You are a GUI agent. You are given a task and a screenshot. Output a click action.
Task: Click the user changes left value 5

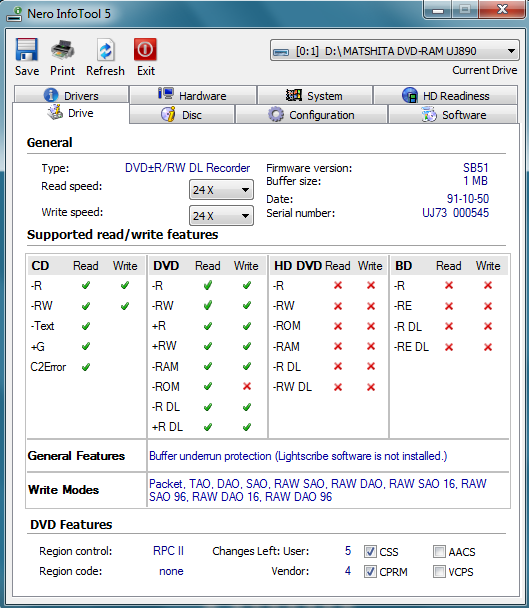(x=348, y=551)
